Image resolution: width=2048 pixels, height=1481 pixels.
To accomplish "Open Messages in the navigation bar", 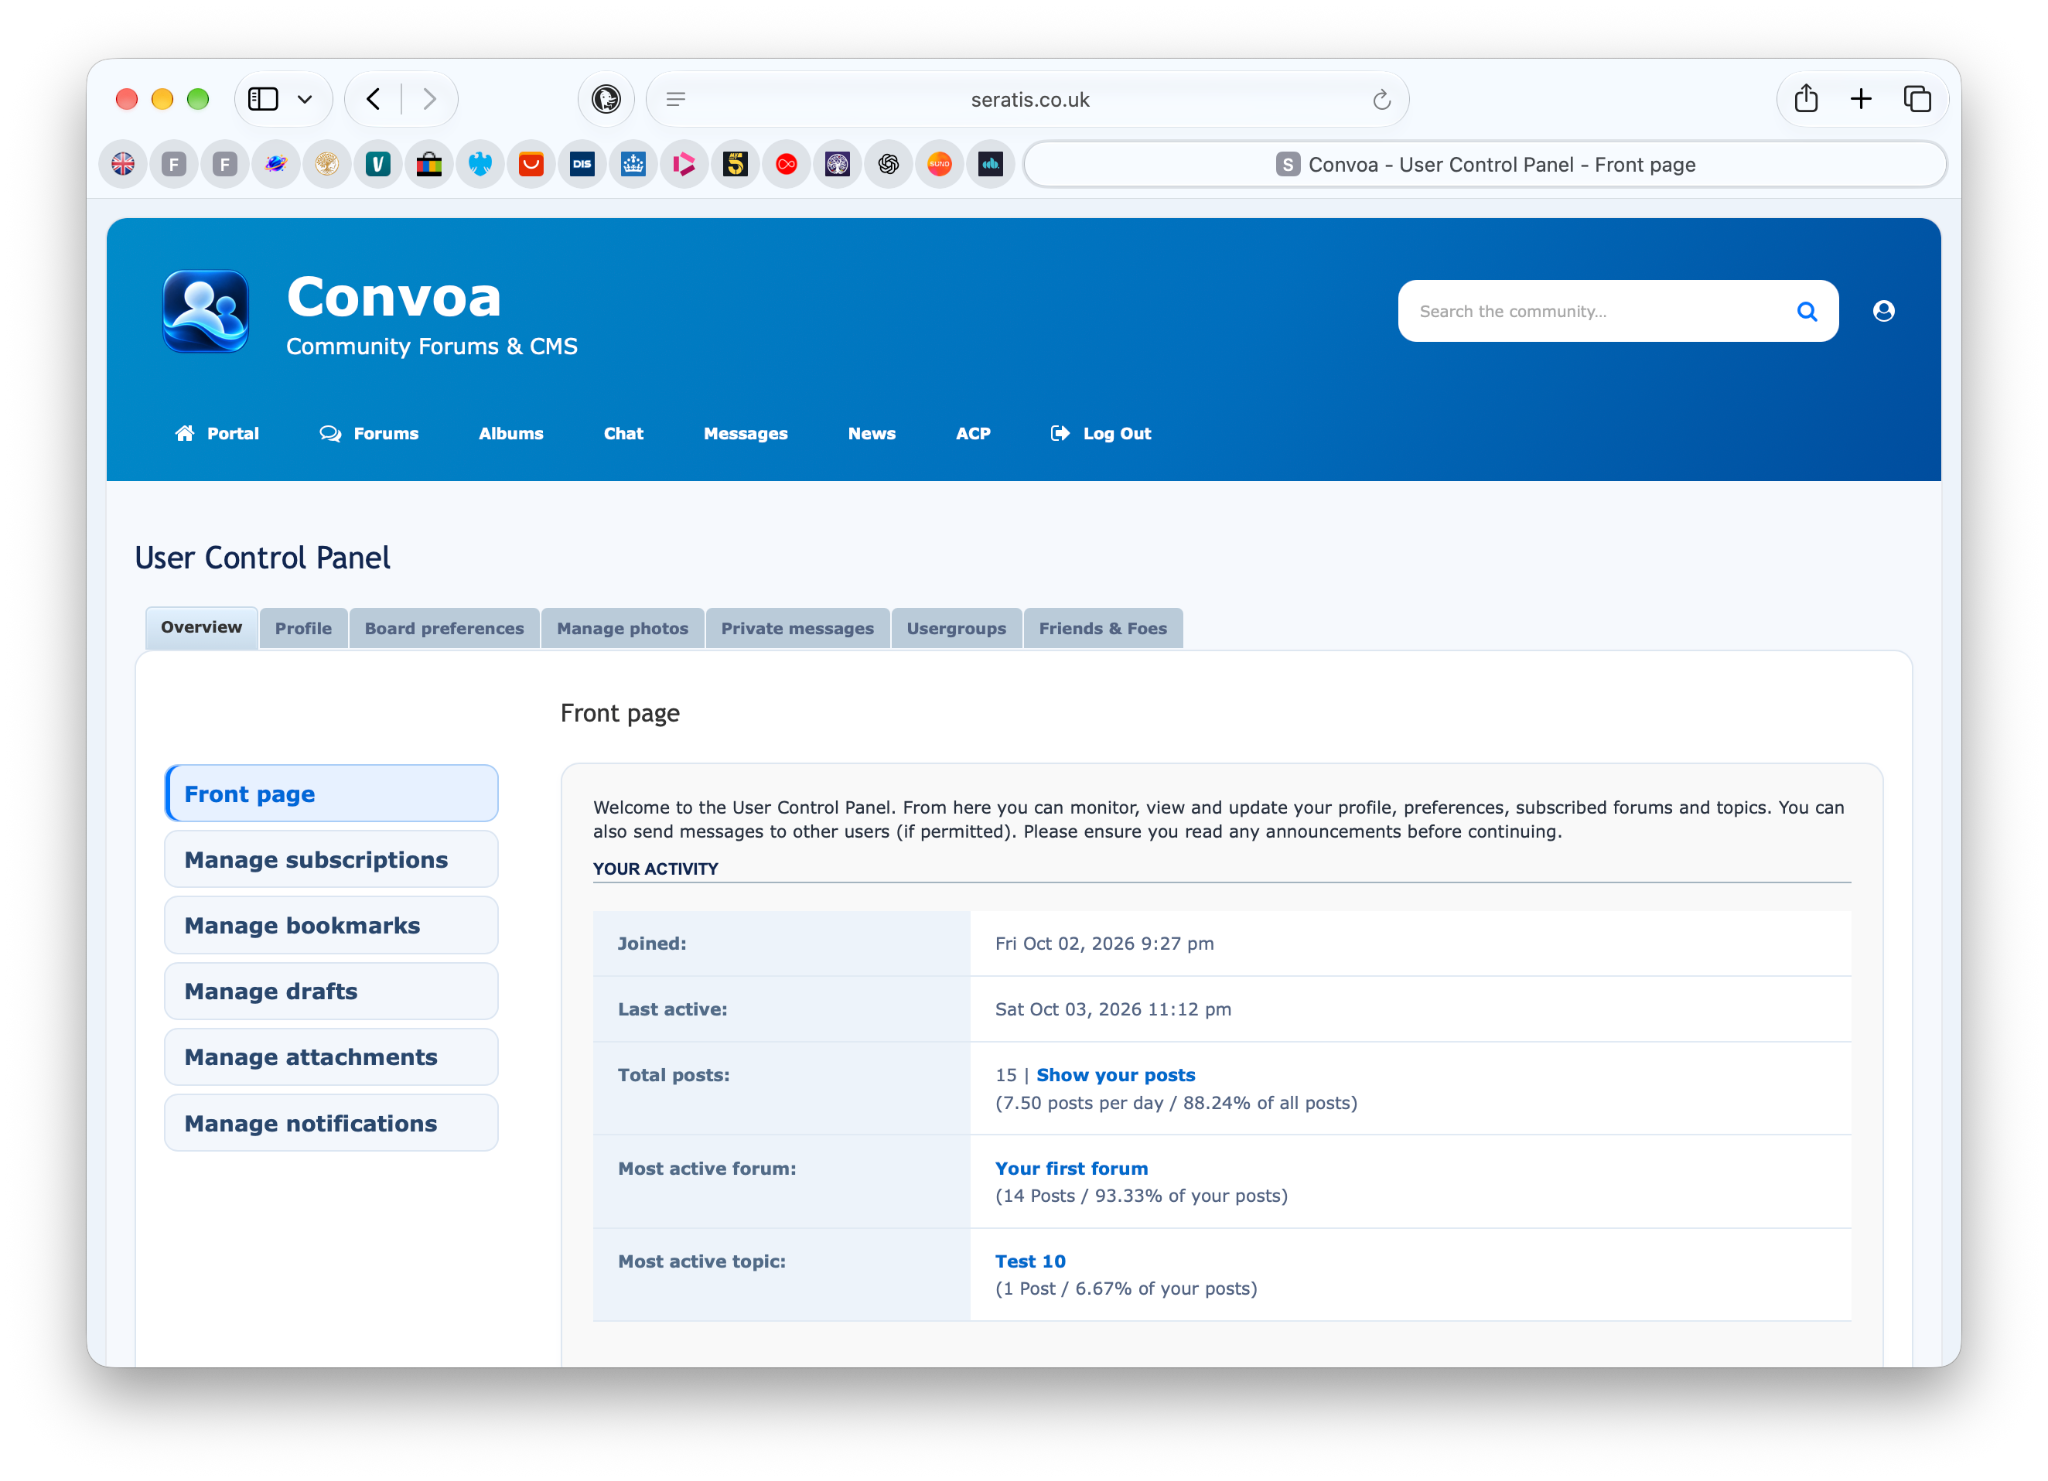I will click(x=746, y=433).
